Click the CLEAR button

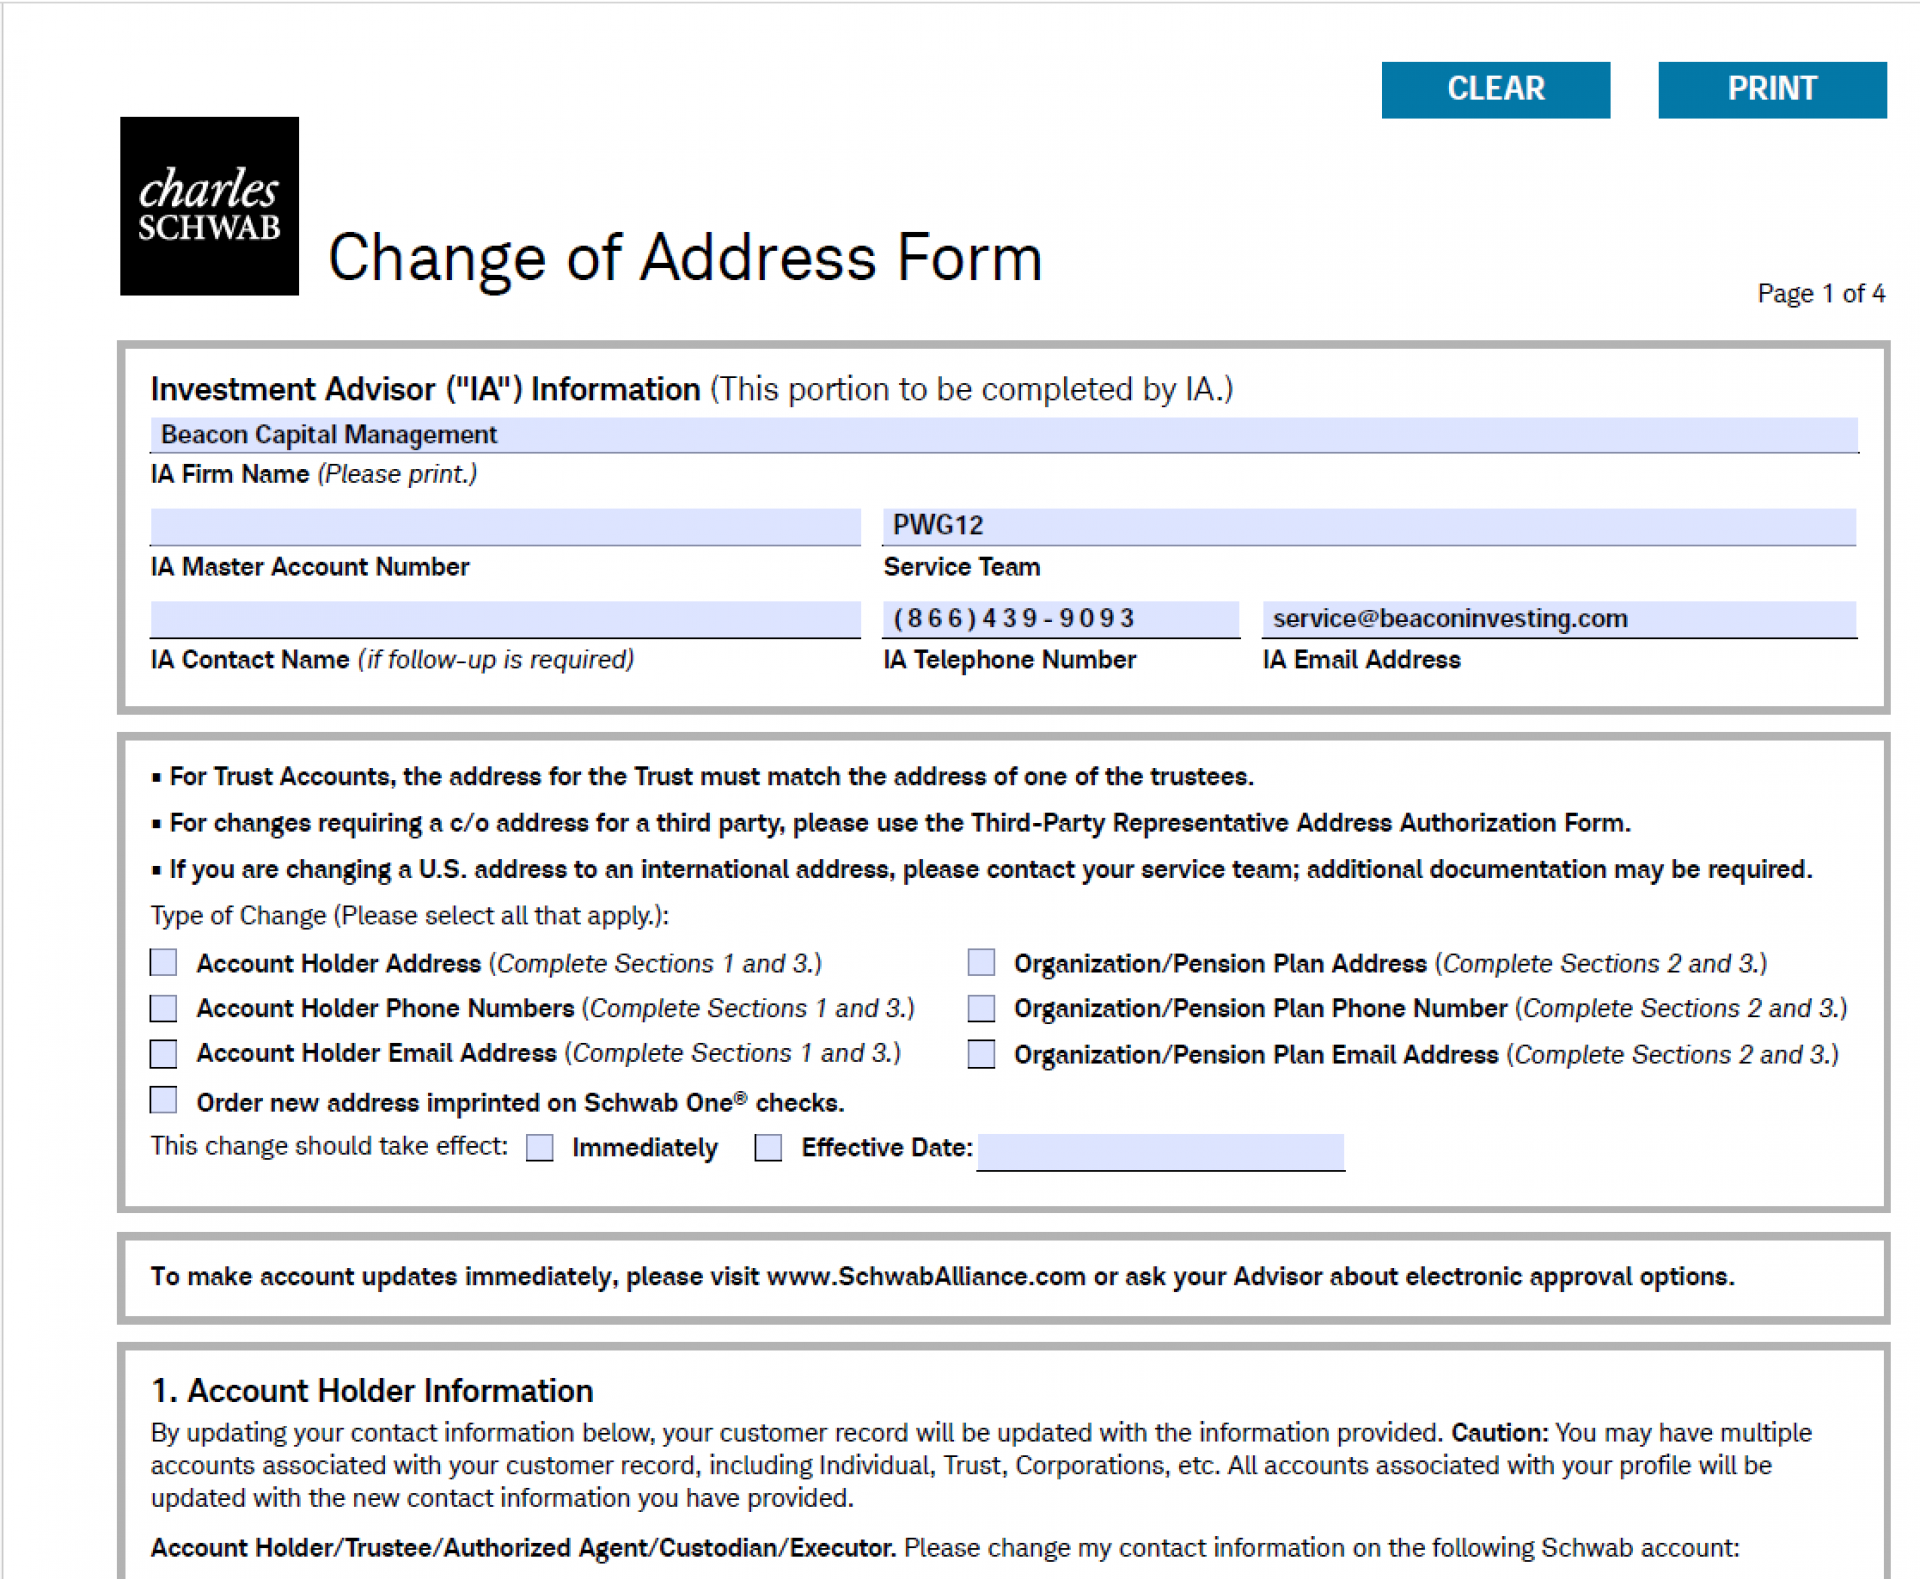click(1495, 89)
